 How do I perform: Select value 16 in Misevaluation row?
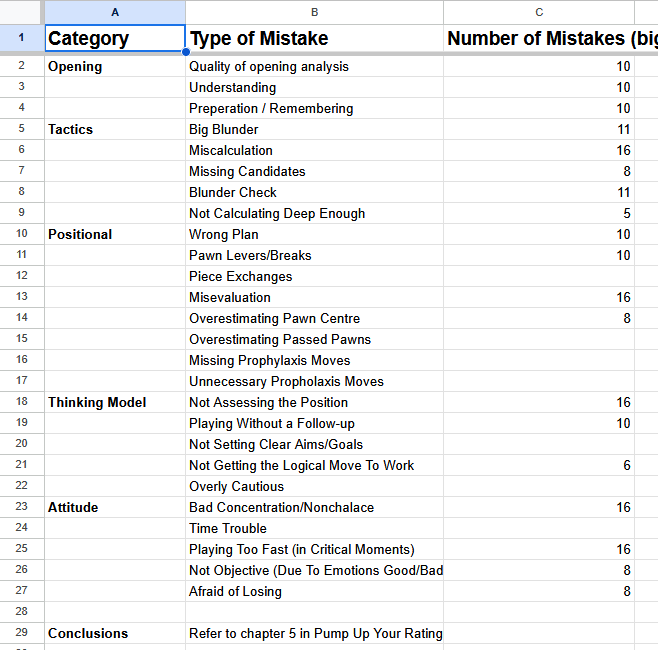pos(539,297)
